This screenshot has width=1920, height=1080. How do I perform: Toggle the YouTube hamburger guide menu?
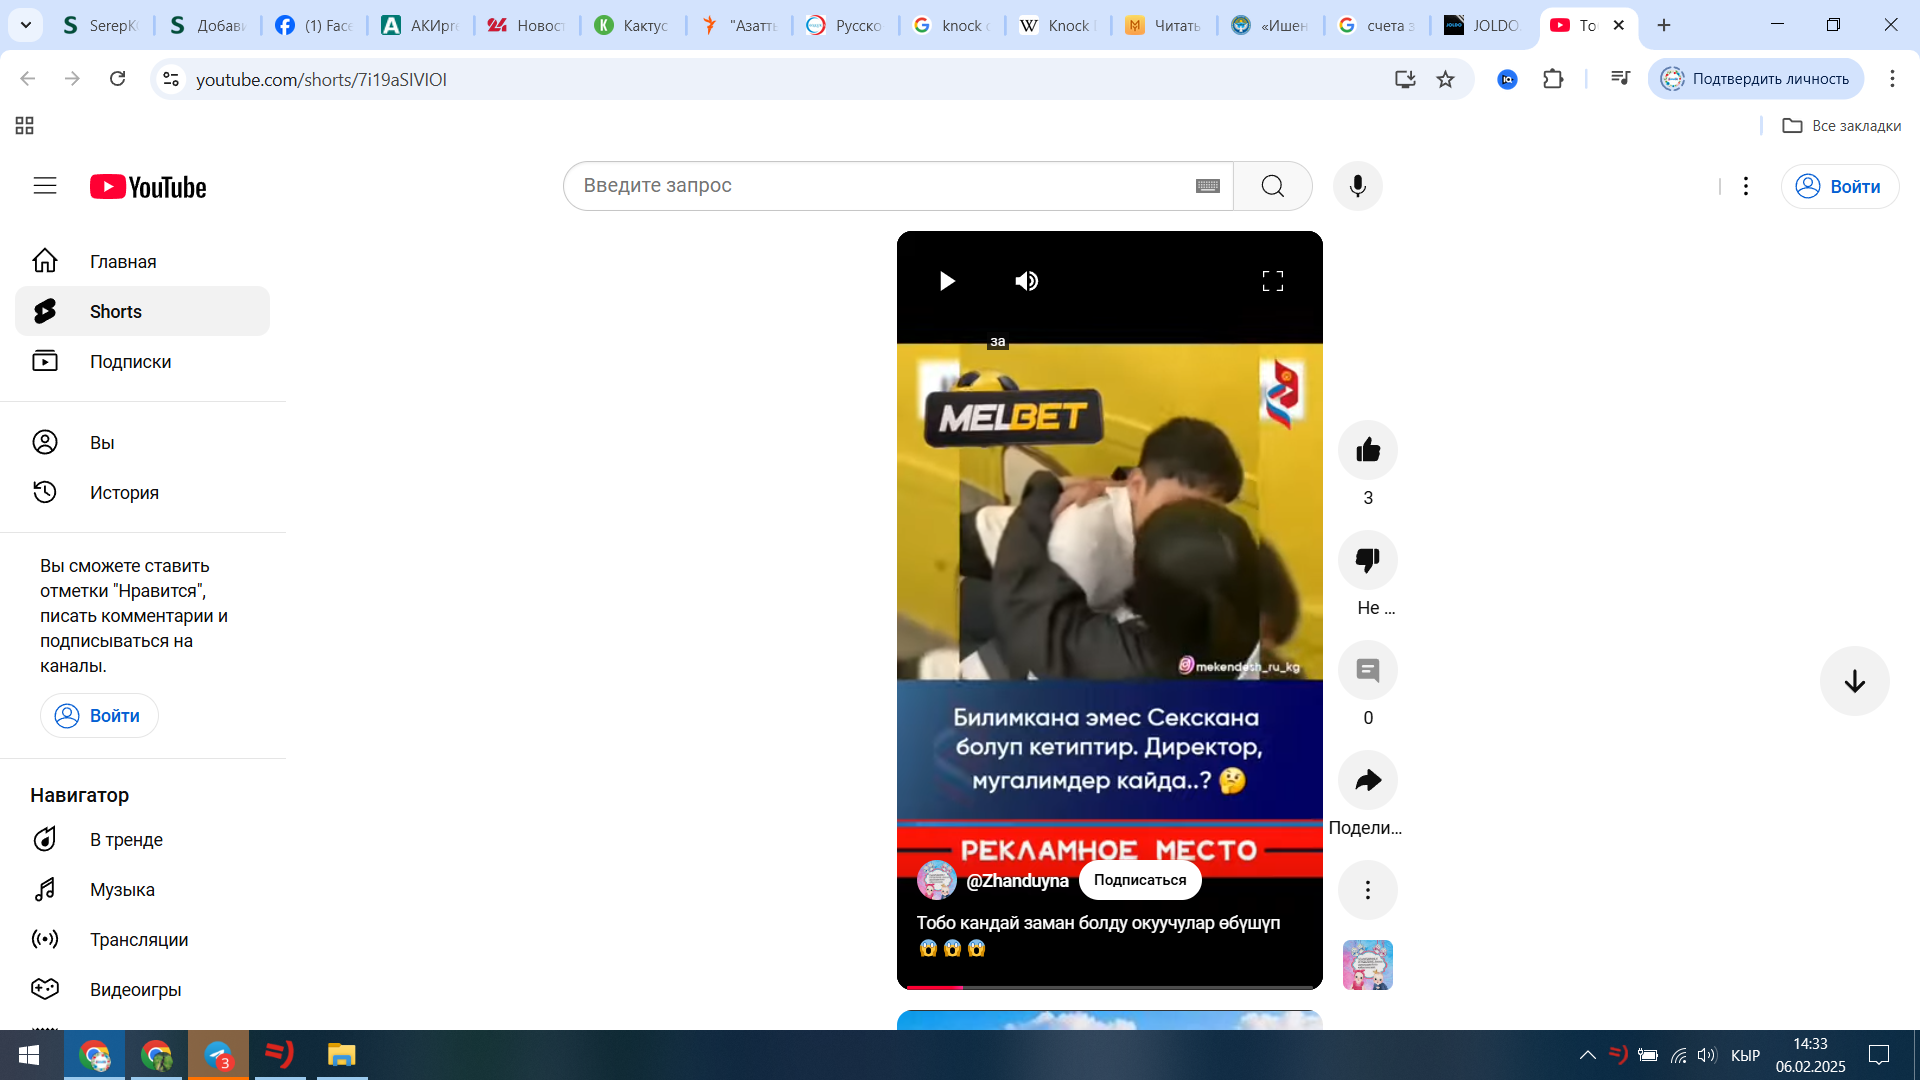[45, 186]
